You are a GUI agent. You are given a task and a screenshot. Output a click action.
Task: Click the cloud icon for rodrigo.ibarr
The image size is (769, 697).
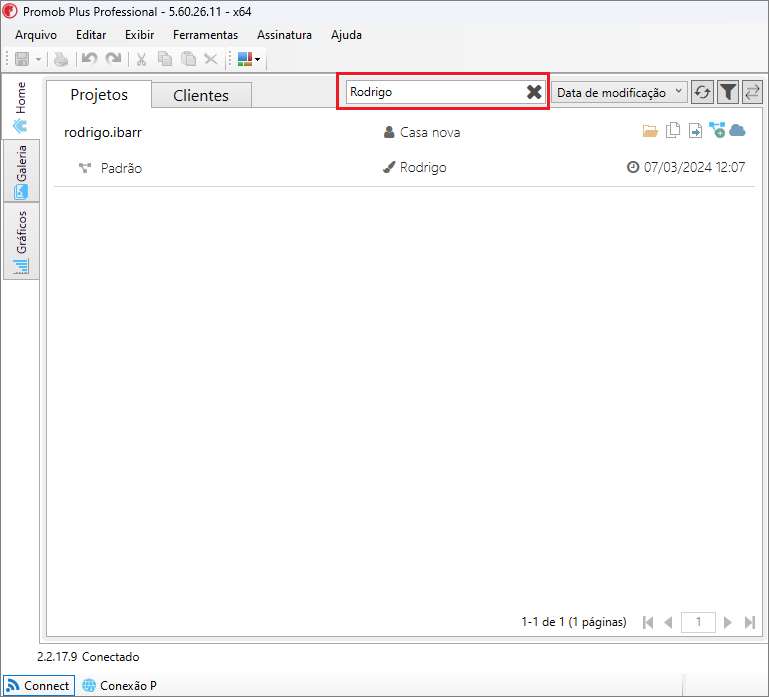click(x=737, y=130)
